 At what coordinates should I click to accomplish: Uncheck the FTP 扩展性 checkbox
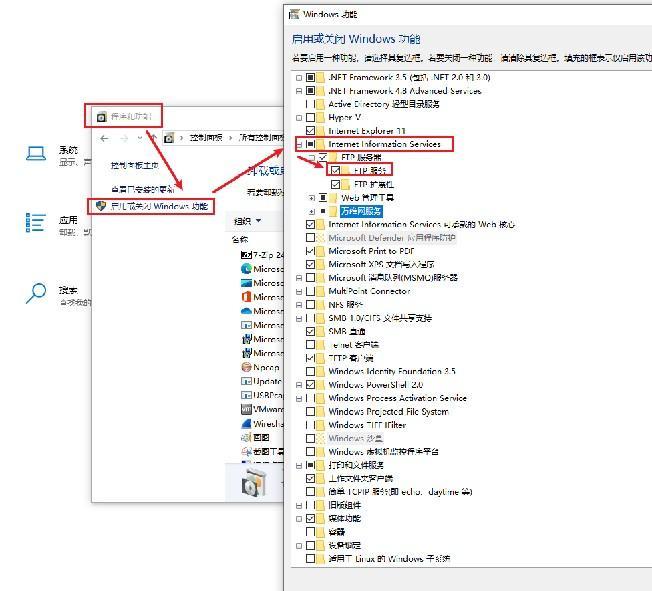336,184
